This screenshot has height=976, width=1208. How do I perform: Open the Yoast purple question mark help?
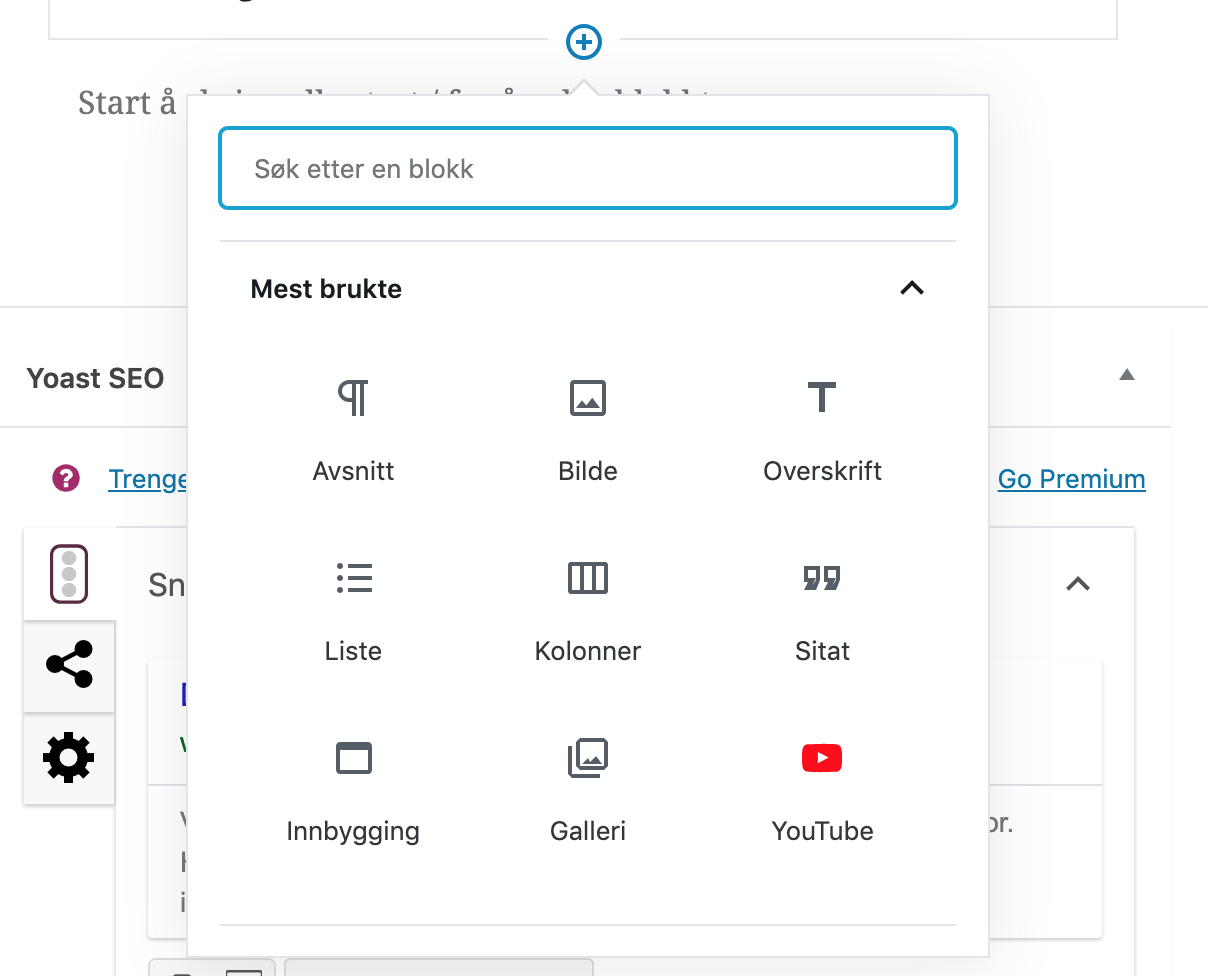tap(66, 479)
